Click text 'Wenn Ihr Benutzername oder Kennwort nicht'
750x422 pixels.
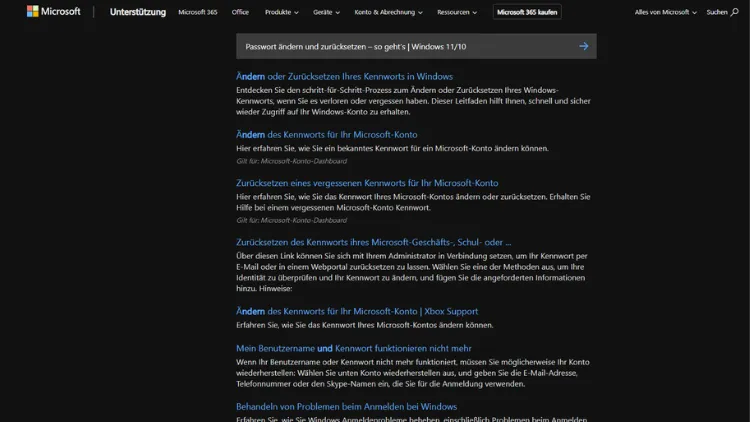tap(413, 373)
